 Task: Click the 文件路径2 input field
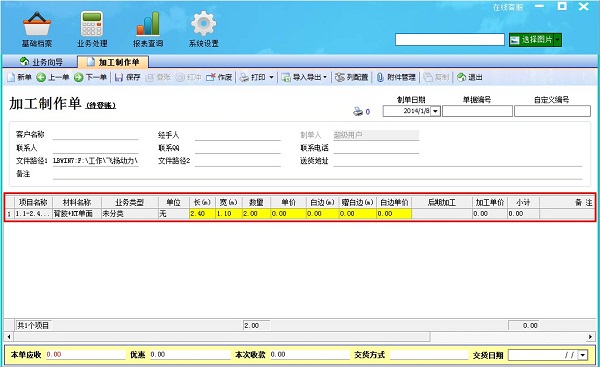[238, 161]
